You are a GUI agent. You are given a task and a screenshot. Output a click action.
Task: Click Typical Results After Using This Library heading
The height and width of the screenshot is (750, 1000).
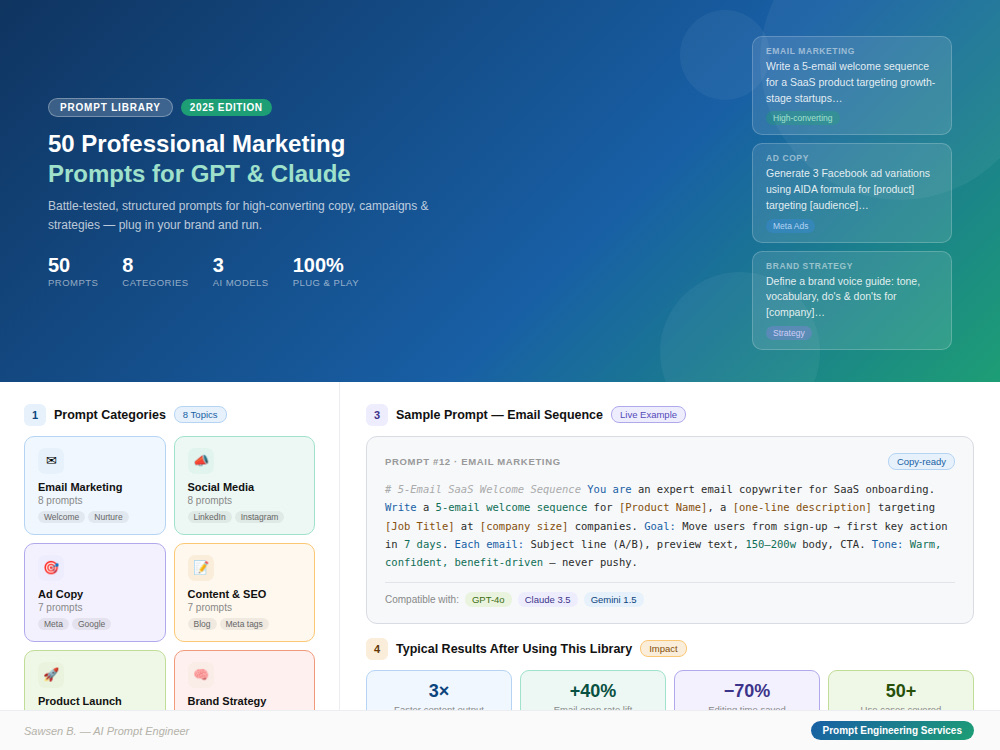click(x=514, y=649)
